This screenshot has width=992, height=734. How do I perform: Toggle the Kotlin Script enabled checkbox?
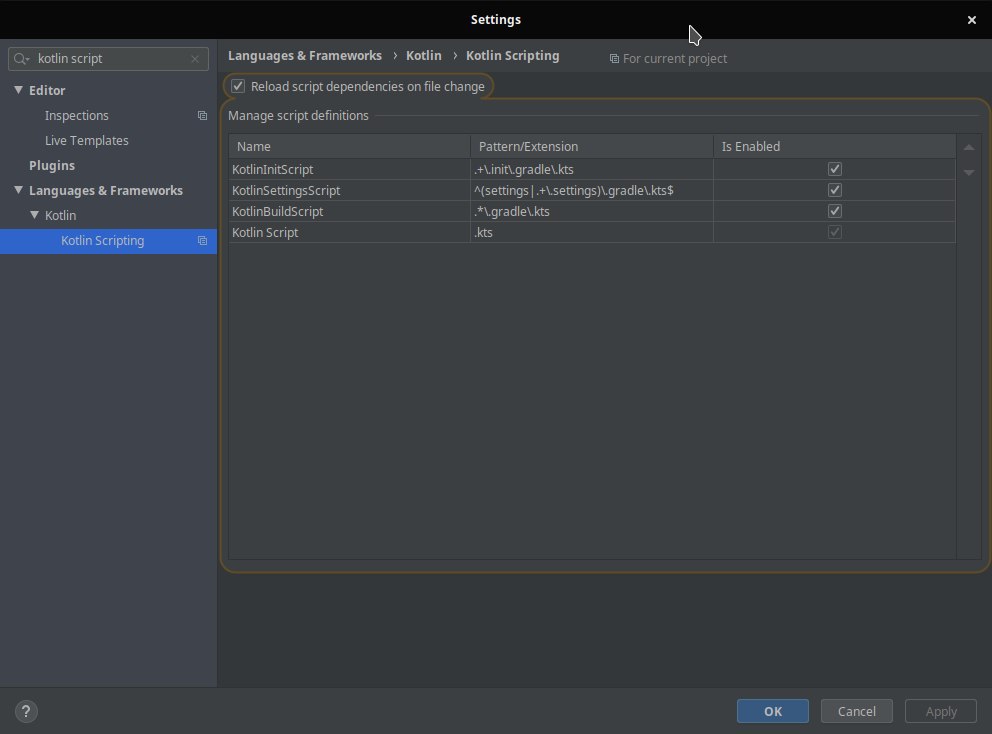[x=834, y=232]
